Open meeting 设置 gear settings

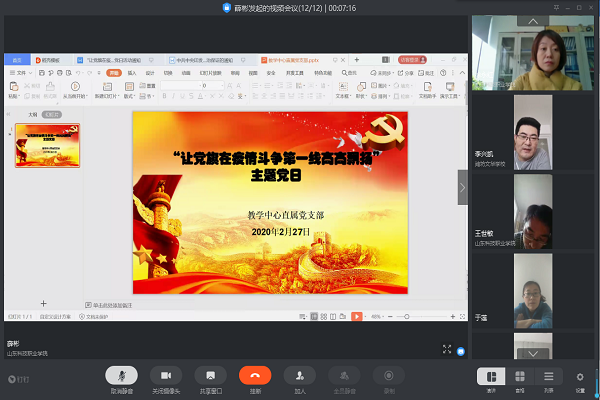(x=580, y=377)
